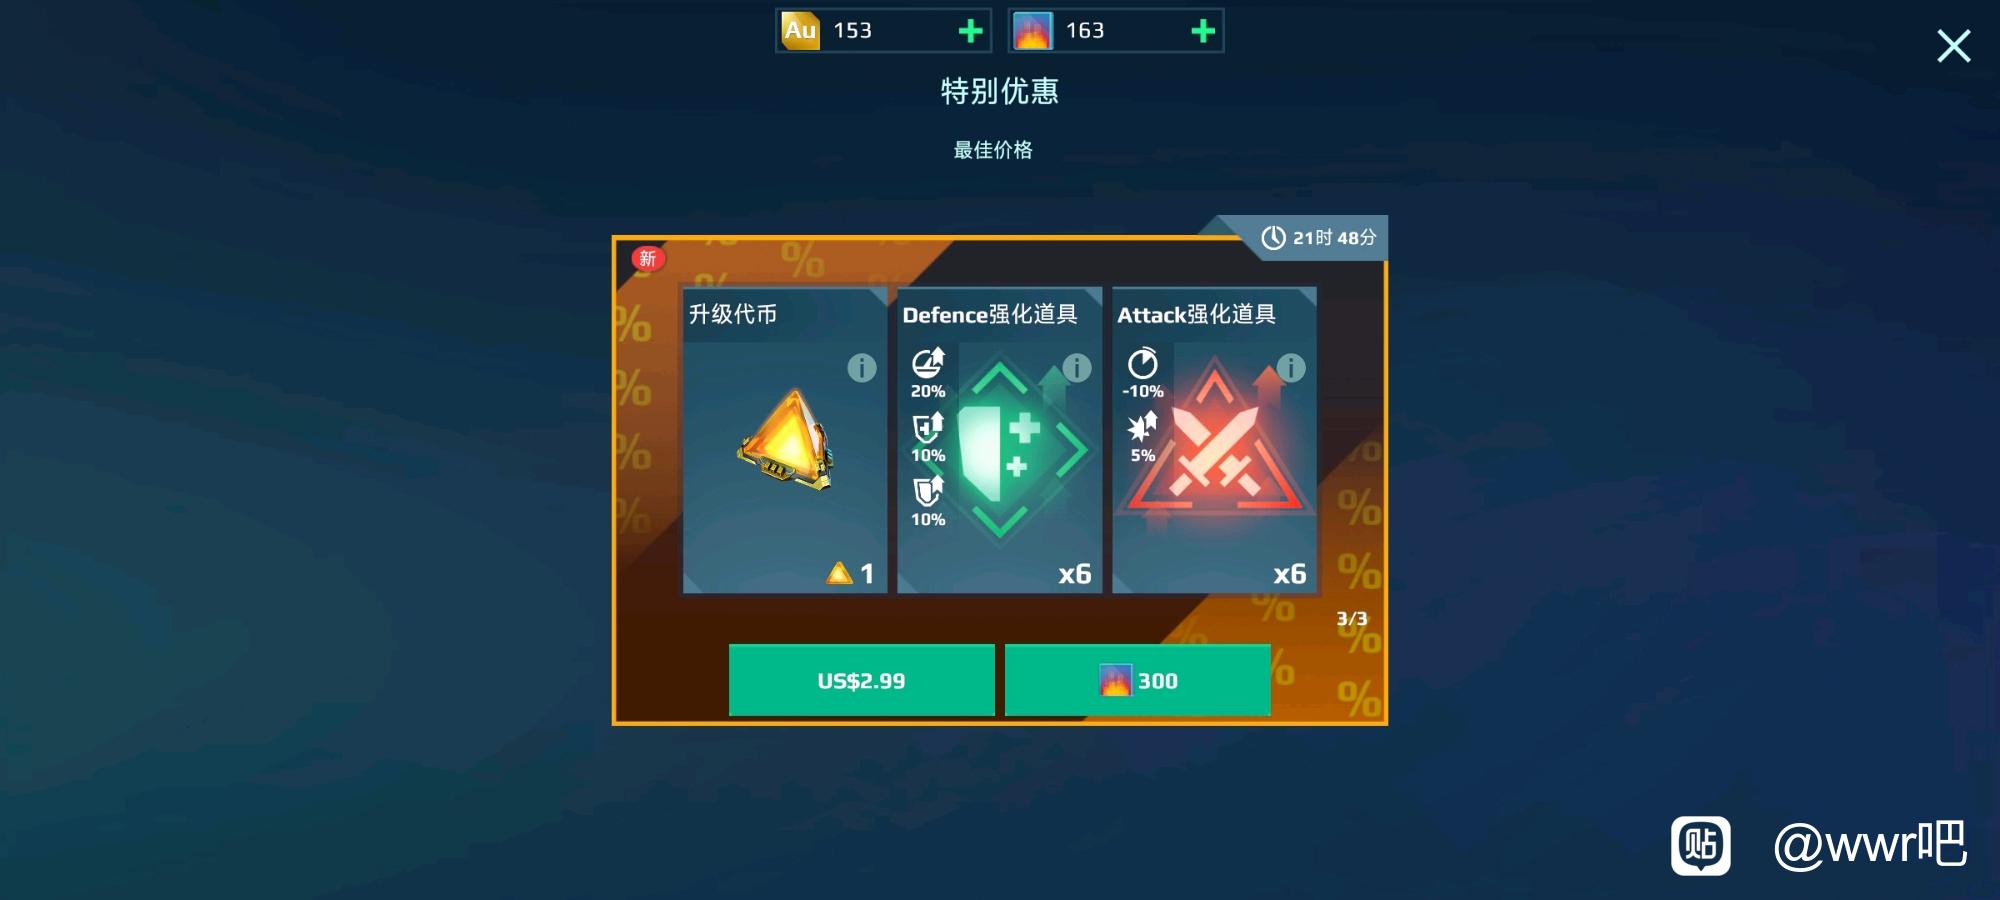The width and height of the screenshot is (2000, 900).
Task: Tap the 5% damage stat icon
Action: 1142,428
